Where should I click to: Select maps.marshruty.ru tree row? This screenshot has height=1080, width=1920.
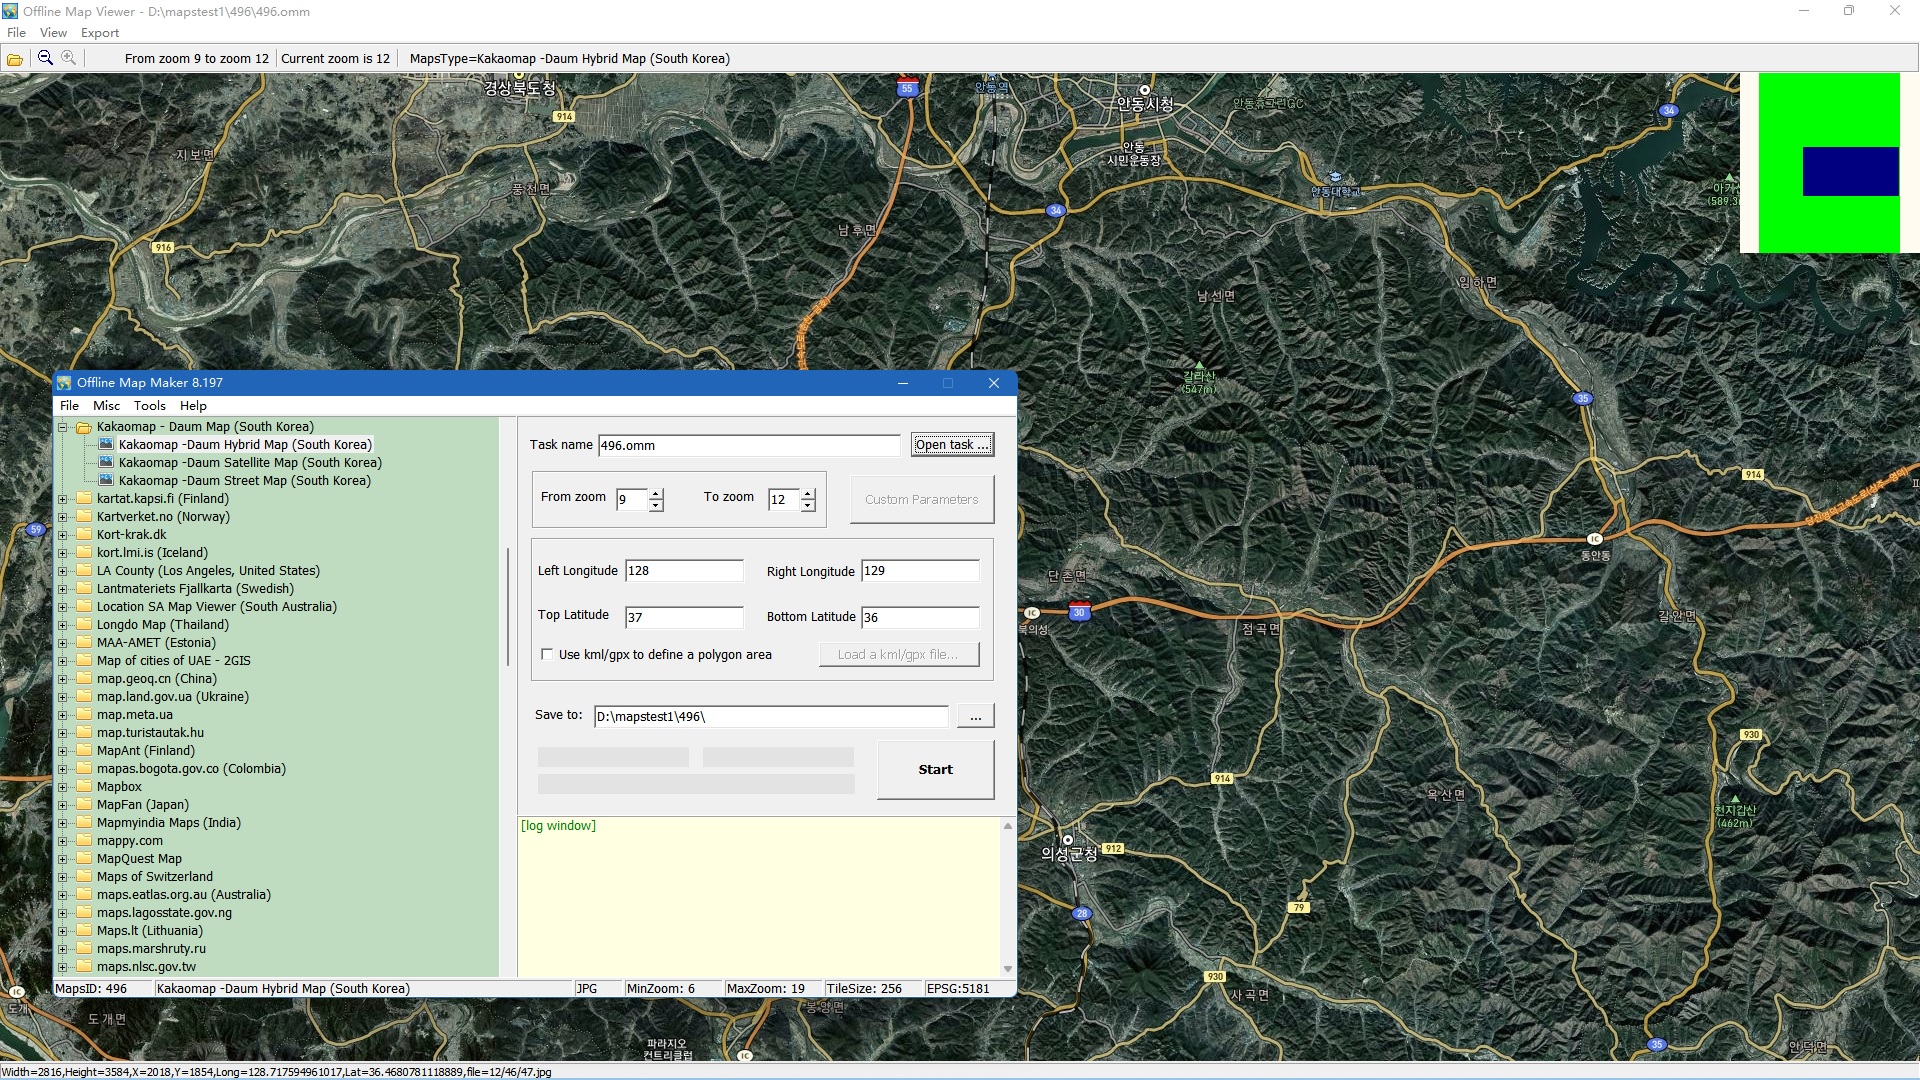151,949
